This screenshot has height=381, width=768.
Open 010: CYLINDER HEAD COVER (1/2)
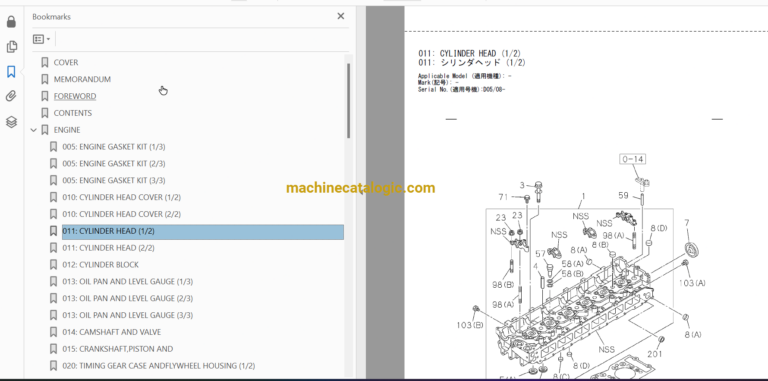[x=121, y=197]
